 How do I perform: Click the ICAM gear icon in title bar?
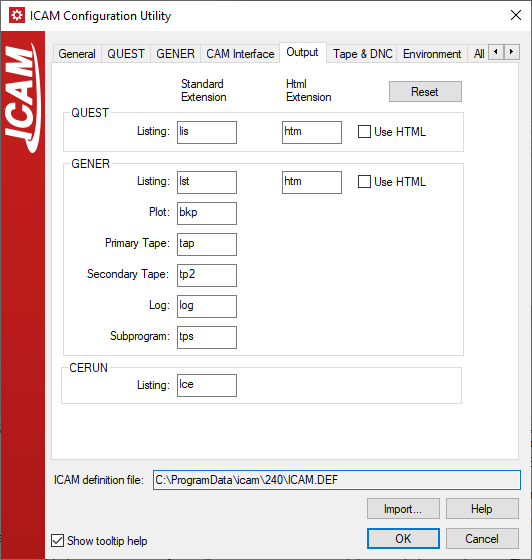tap(17, 15)
